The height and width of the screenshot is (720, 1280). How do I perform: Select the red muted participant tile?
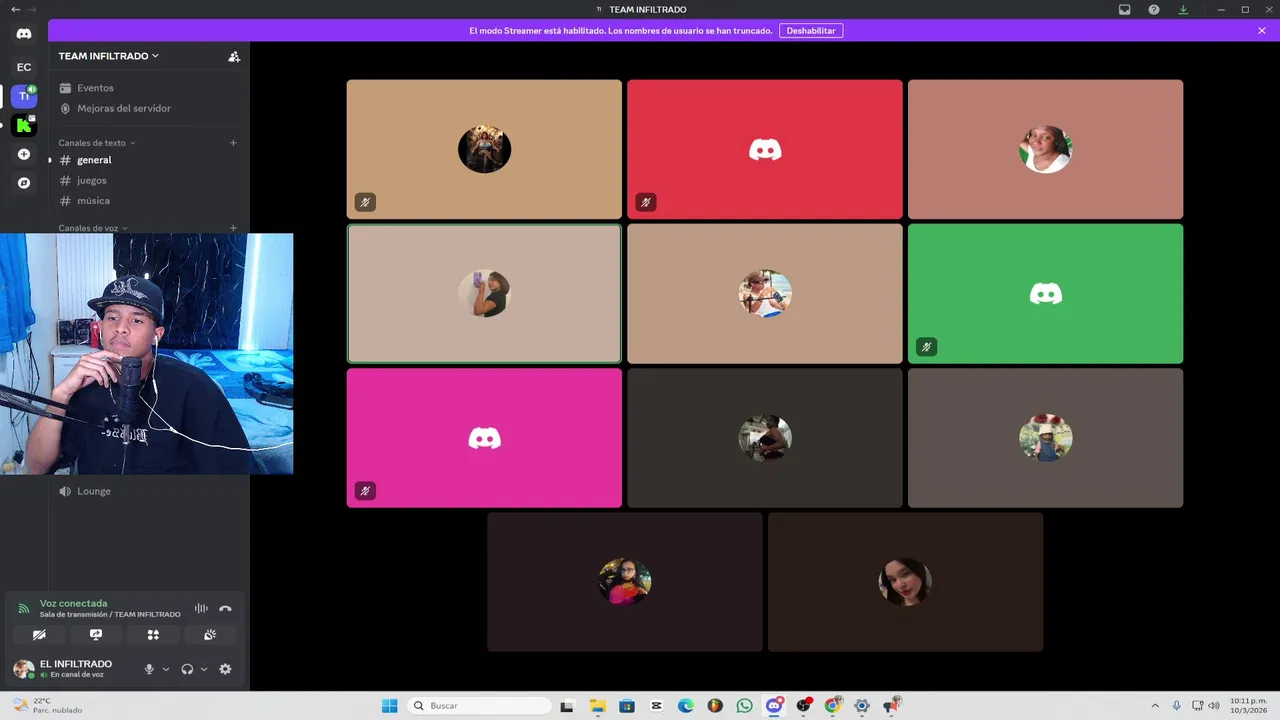765,149
